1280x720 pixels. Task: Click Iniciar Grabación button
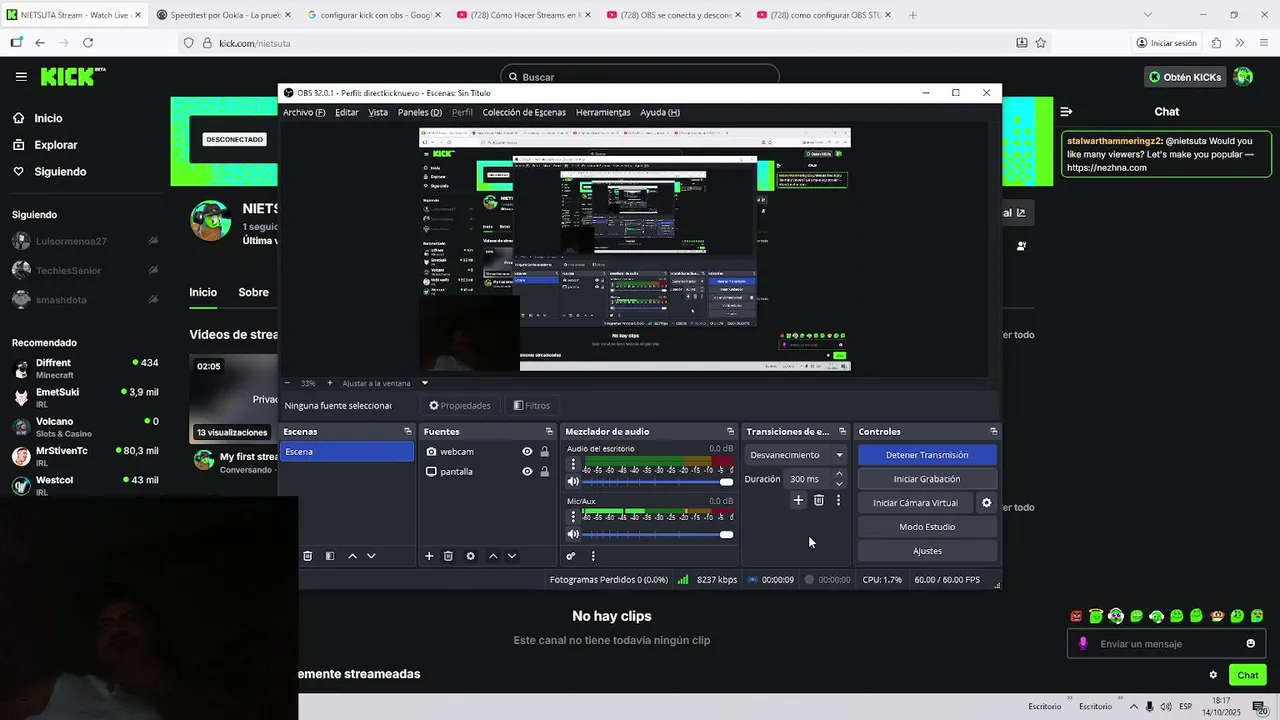pos(927,479)
